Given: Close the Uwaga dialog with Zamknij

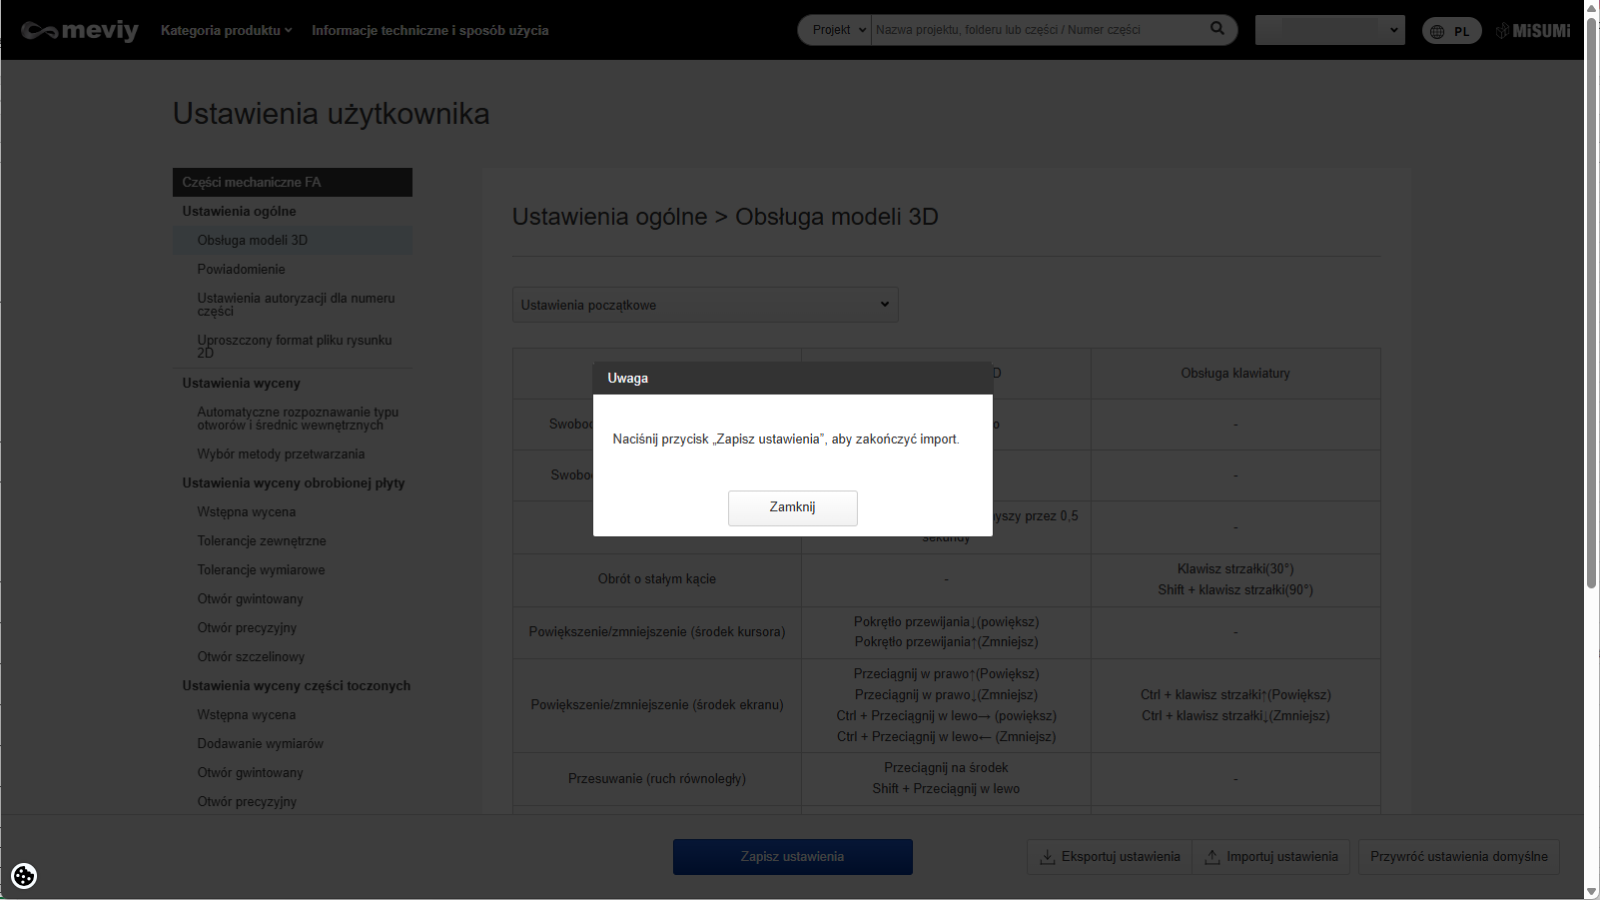Looking at the screenshot, I should (792, 508).
